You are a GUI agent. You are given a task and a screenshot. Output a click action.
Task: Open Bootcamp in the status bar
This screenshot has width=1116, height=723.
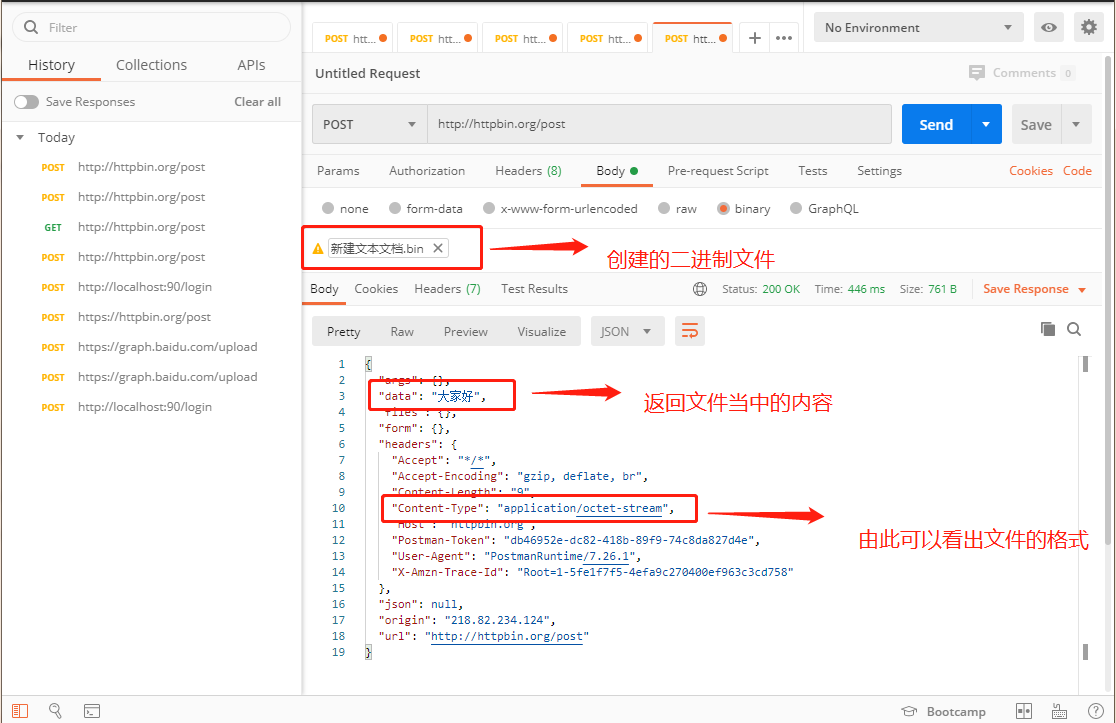944,711
